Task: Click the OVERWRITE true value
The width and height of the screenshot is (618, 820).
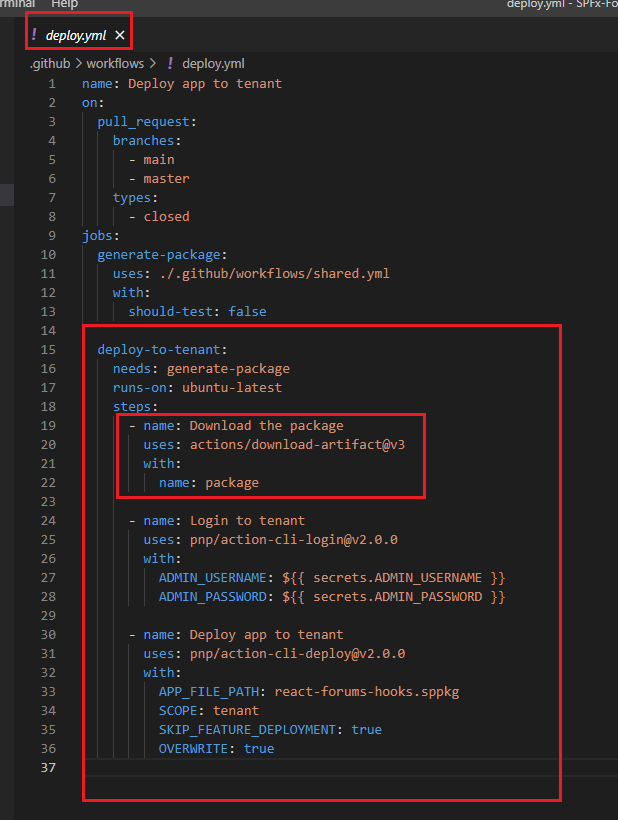Action: coord(258,749)
